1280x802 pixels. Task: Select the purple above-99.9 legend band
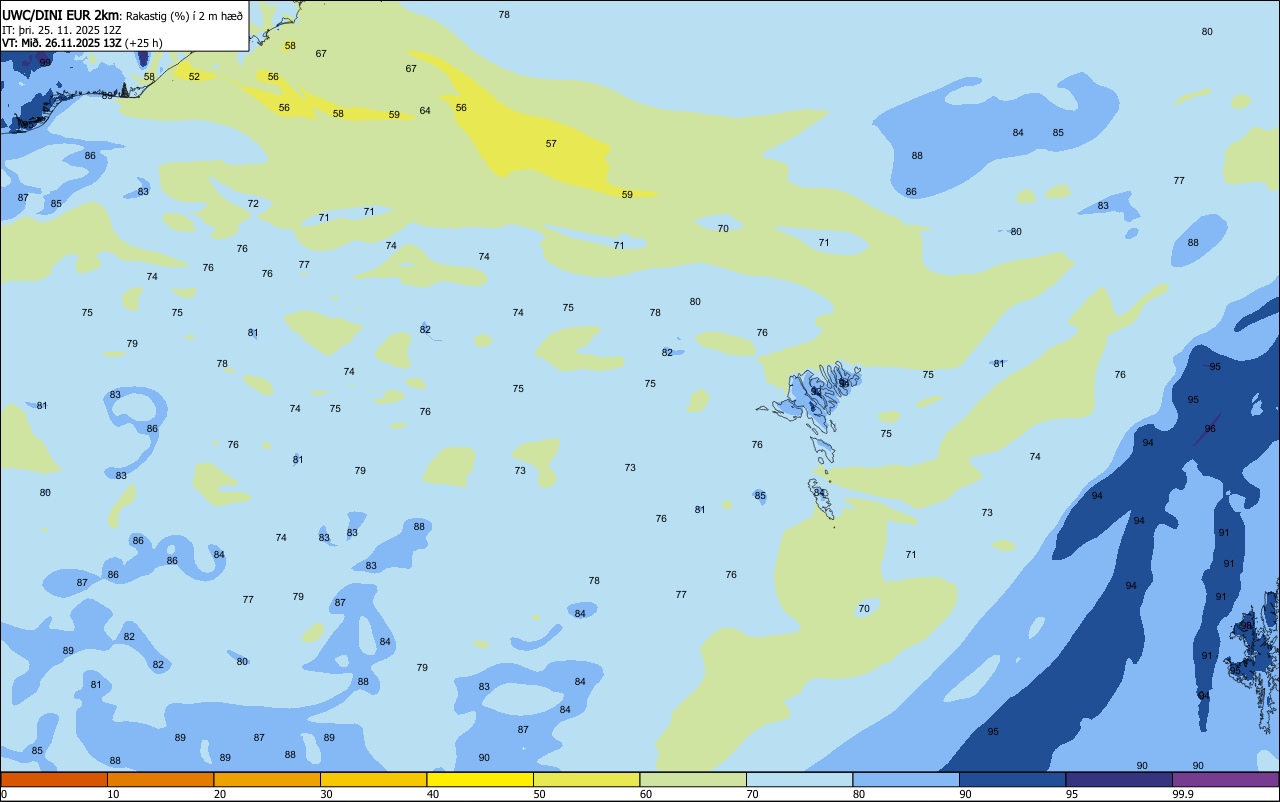coord(1225,779)
